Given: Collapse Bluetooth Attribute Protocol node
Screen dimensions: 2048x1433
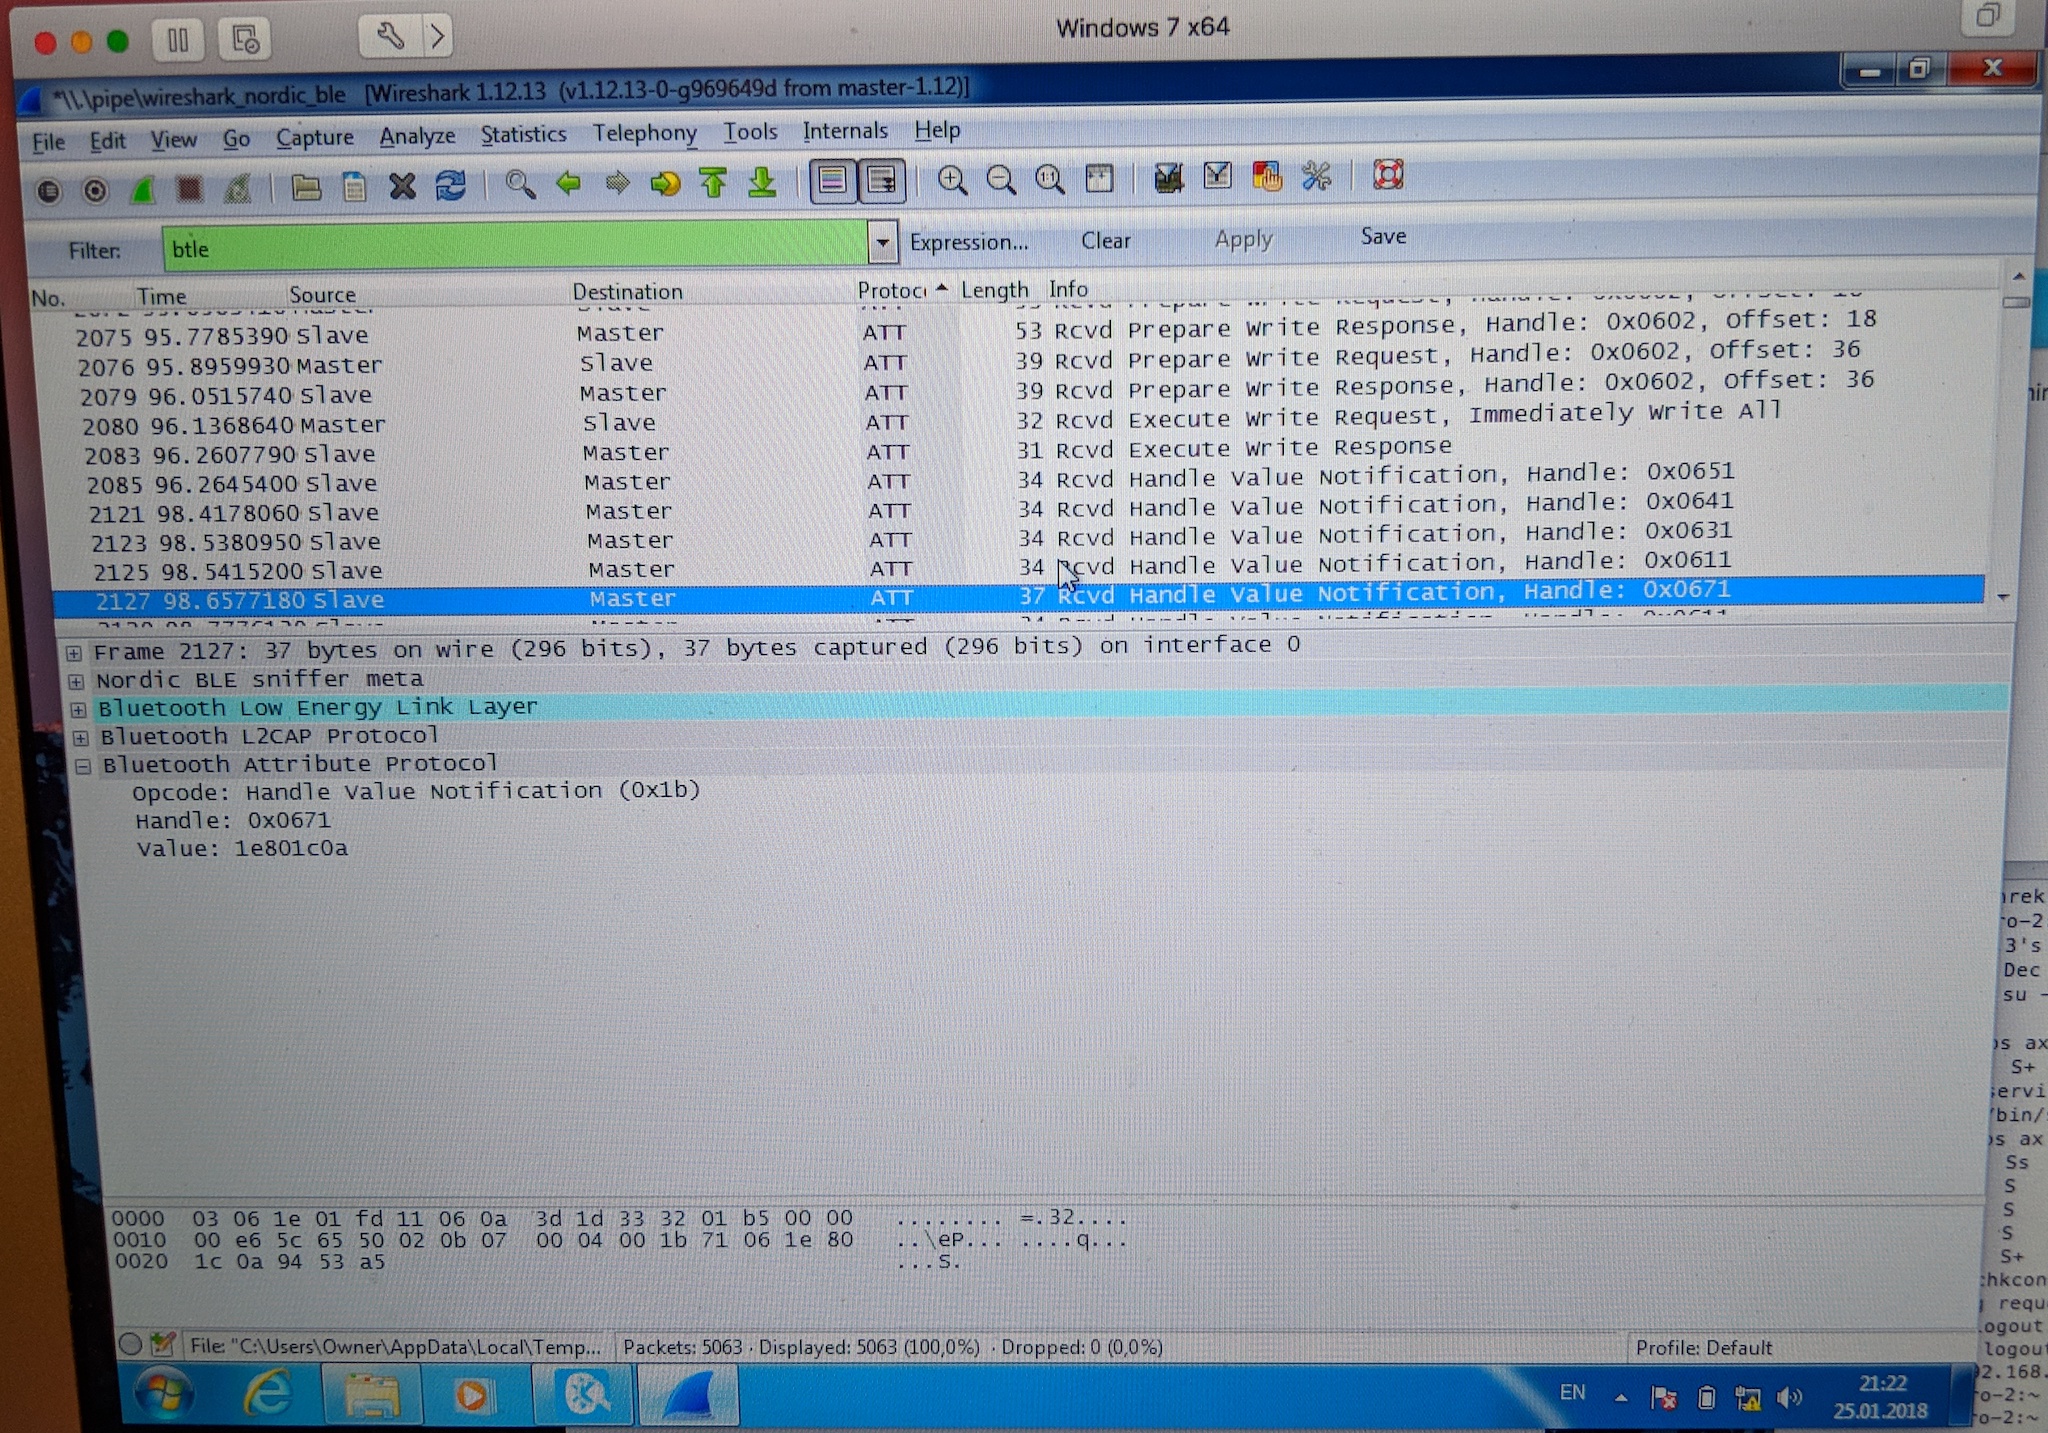Looking at the screenshot, I should [x=82, y=767].
